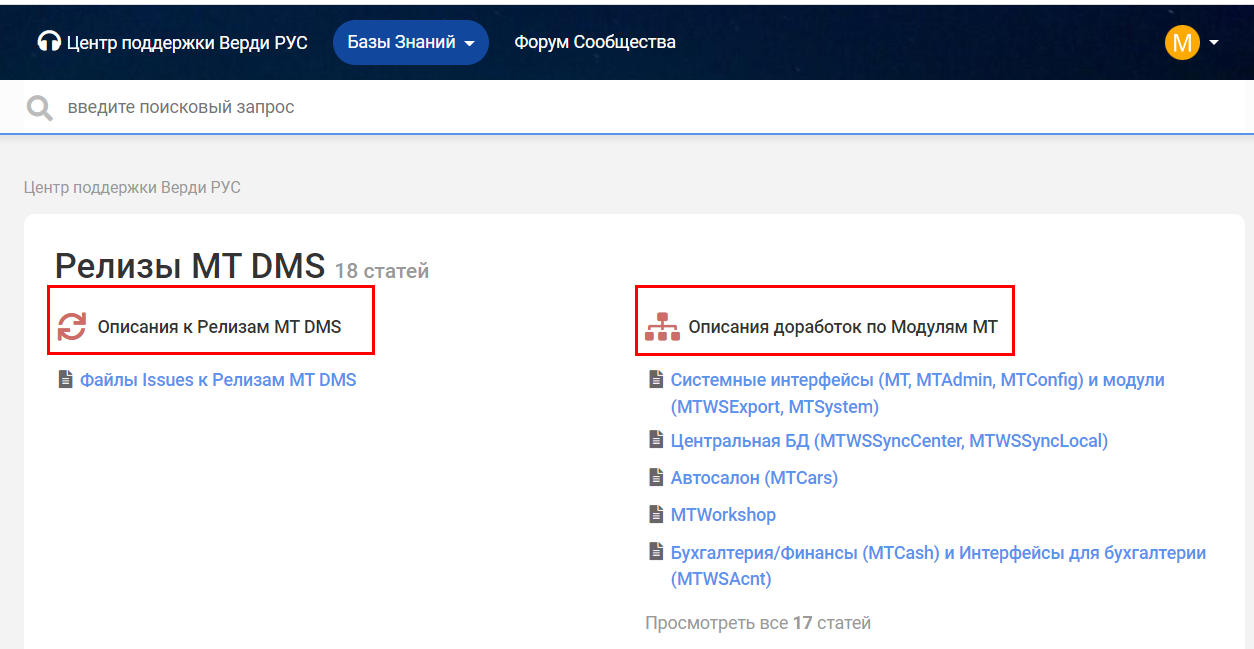Open Форум Сообщества in the navigation
Image resolution: width=1254 pixels, height=649 pixels.
595,42
